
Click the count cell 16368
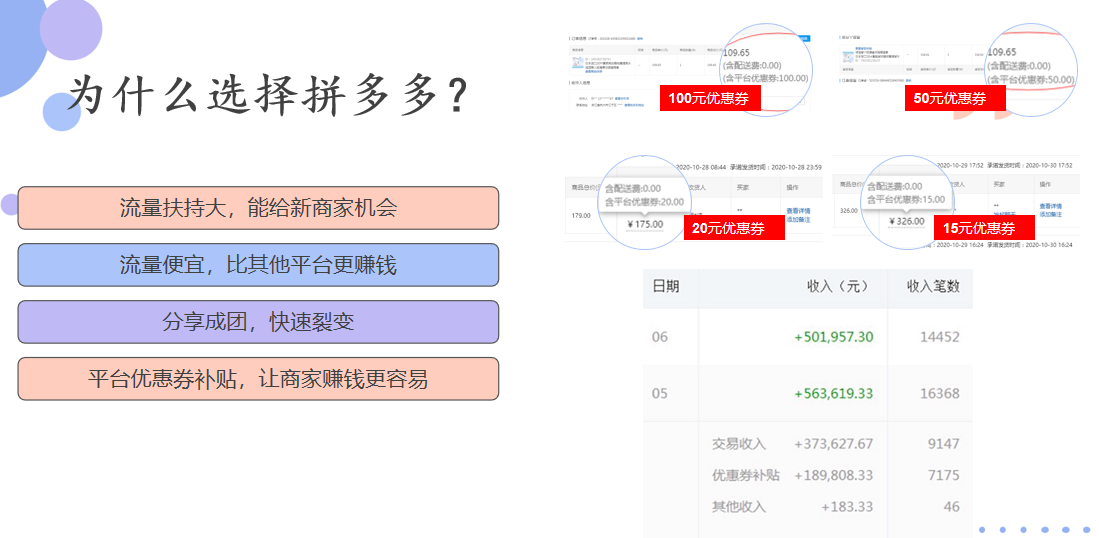tap(940, 394)
